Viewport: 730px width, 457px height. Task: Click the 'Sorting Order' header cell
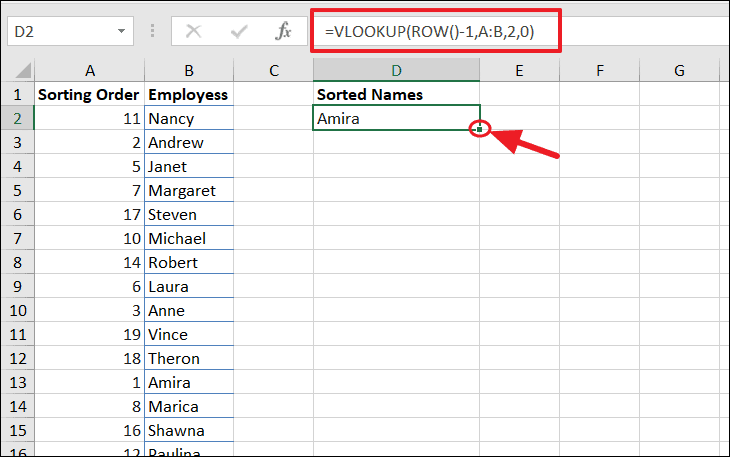(x=89, y=94)
